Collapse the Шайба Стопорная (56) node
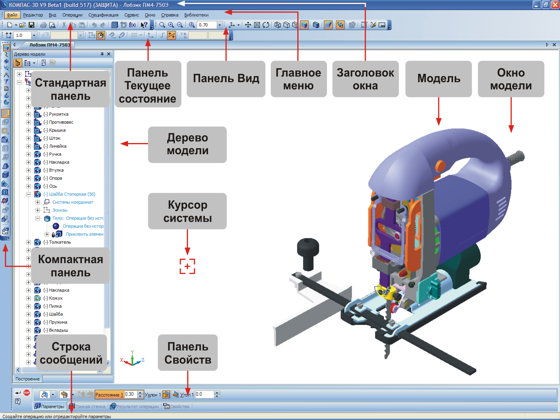Viewport: 560px width, 420px height. [29, 194]
